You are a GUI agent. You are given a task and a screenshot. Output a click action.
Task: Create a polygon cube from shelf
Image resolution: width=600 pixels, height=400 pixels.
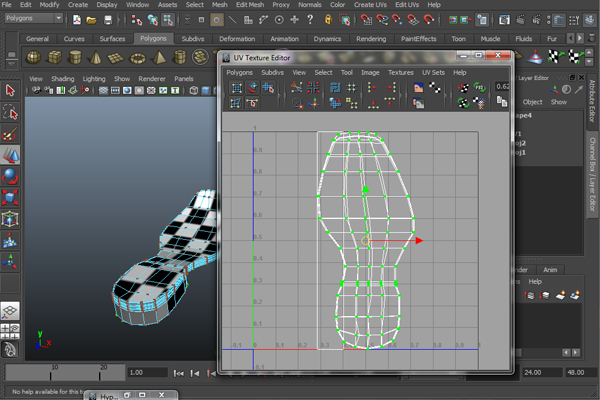tap(54, 57)
